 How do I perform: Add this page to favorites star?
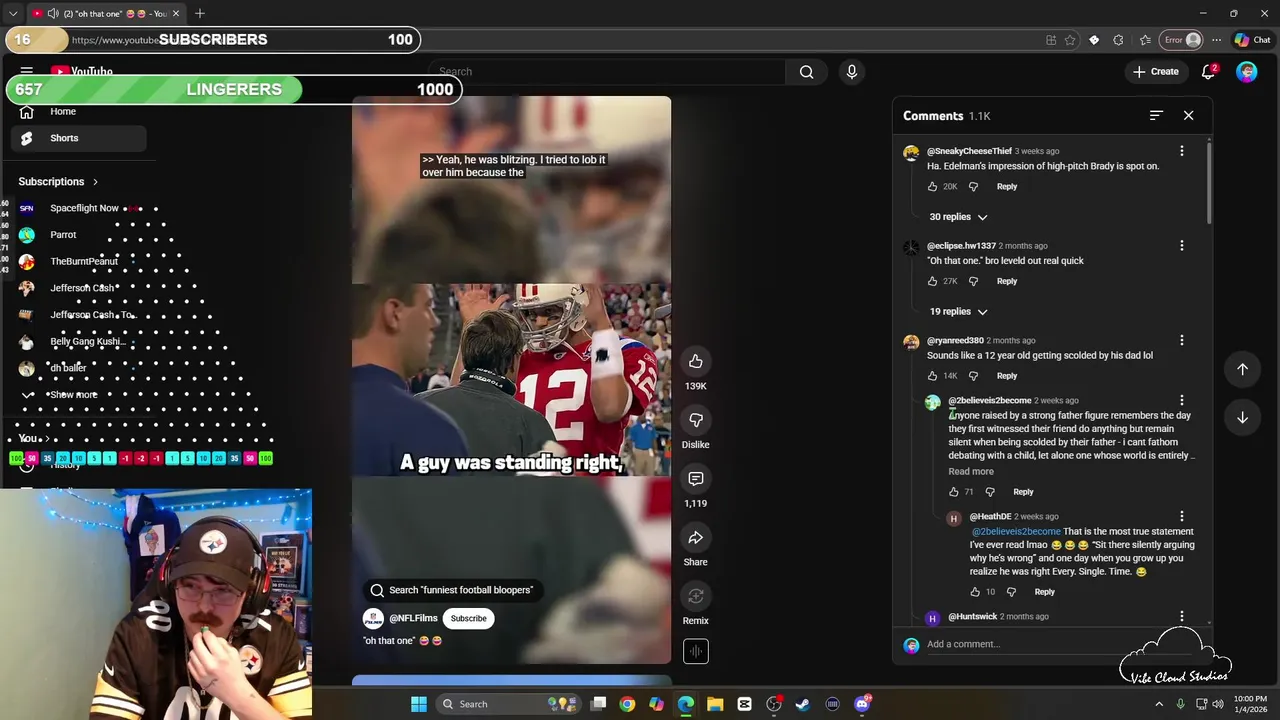pyautogui.click(x=1070, y=40)
